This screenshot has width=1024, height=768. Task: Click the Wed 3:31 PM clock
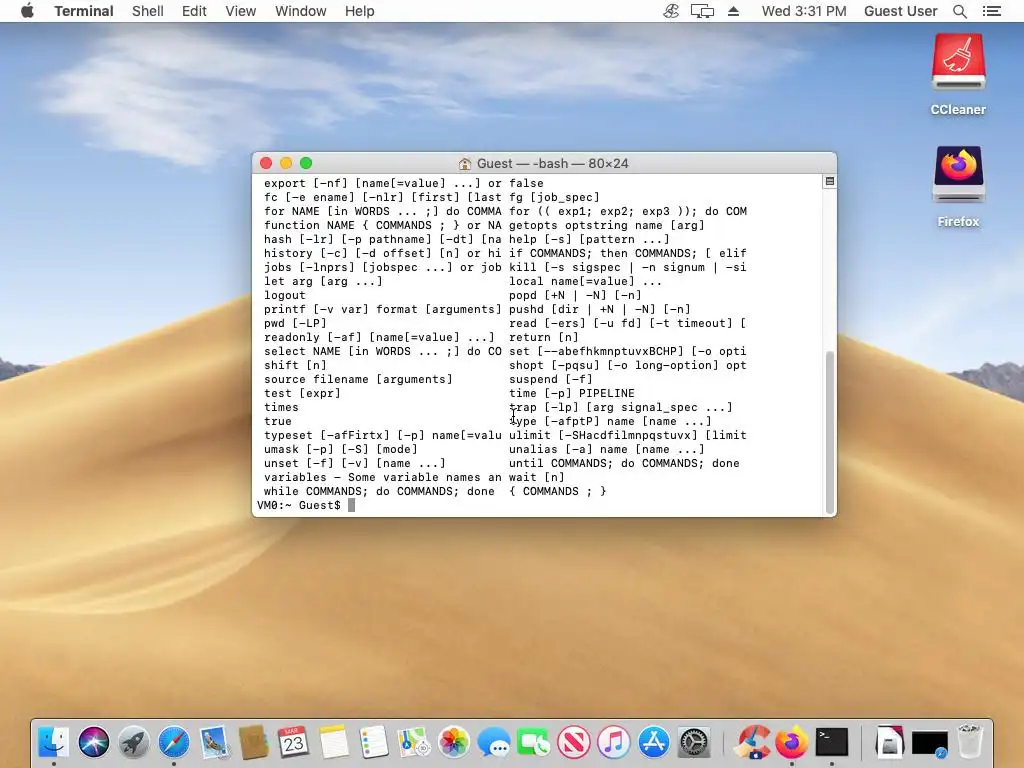point(804,11)
